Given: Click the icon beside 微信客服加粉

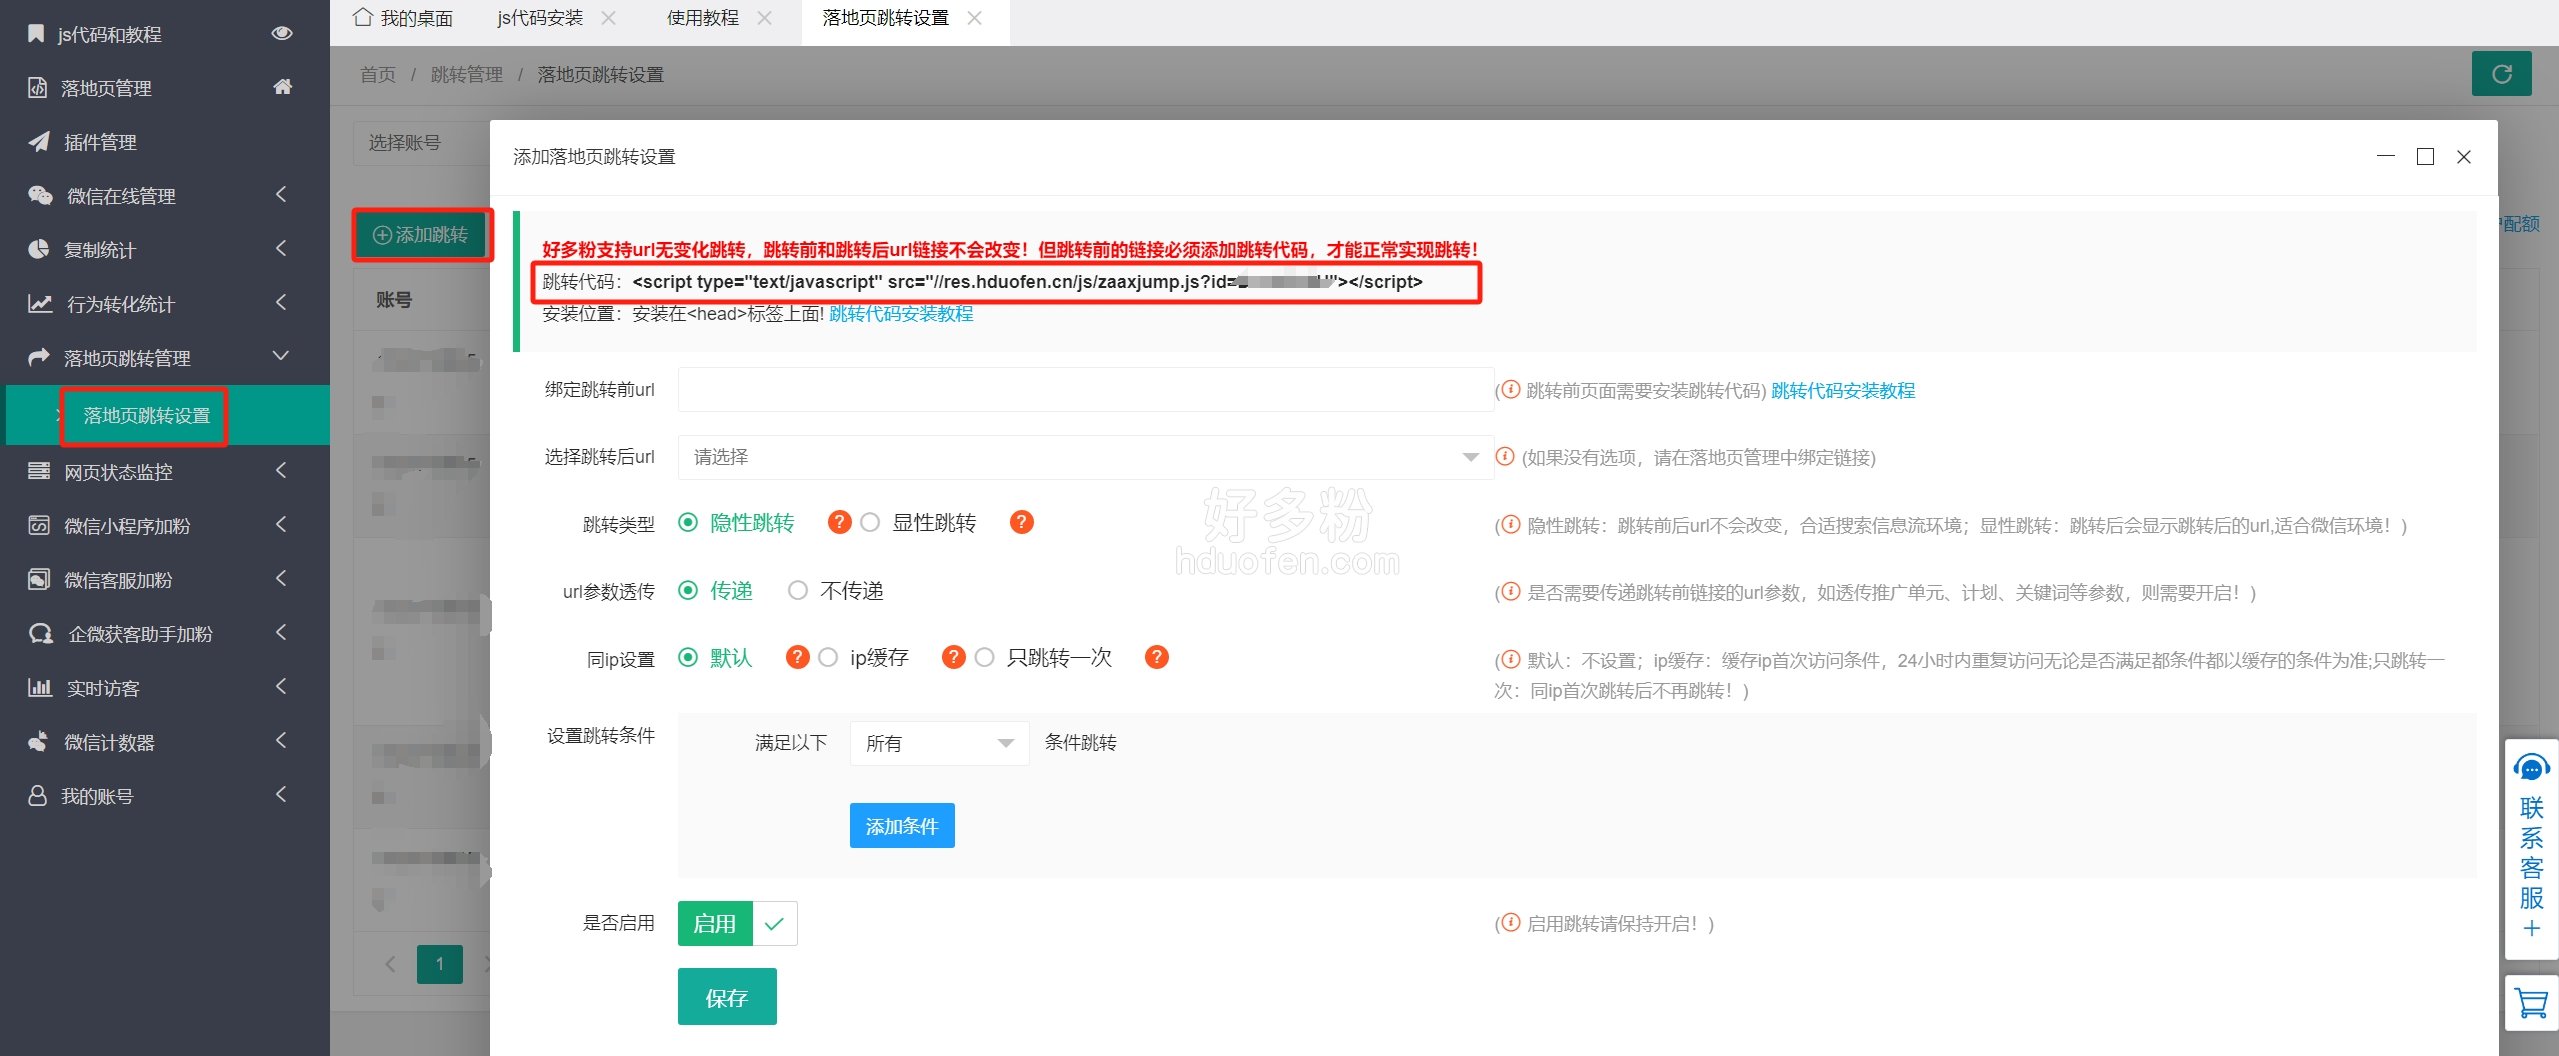Looking at the screenshot, I should (x=39, y=579).
